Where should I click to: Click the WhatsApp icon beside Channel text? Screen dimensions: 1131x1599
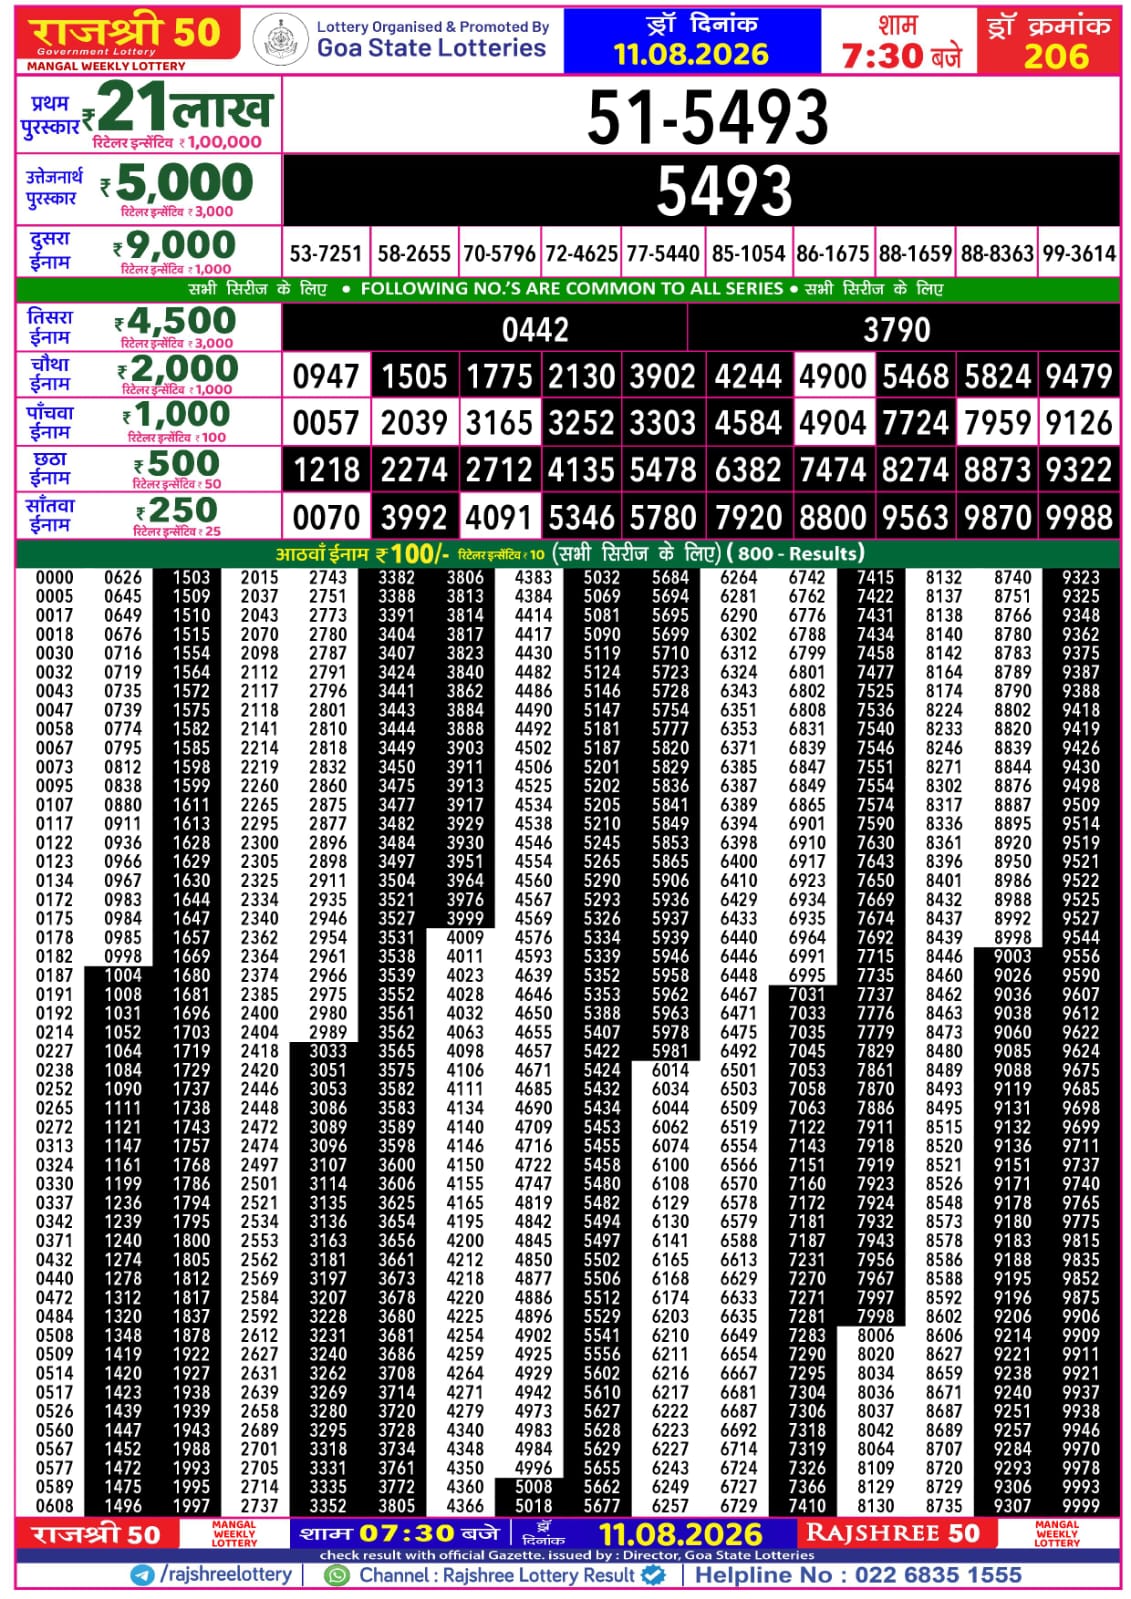click(337, 1575)
